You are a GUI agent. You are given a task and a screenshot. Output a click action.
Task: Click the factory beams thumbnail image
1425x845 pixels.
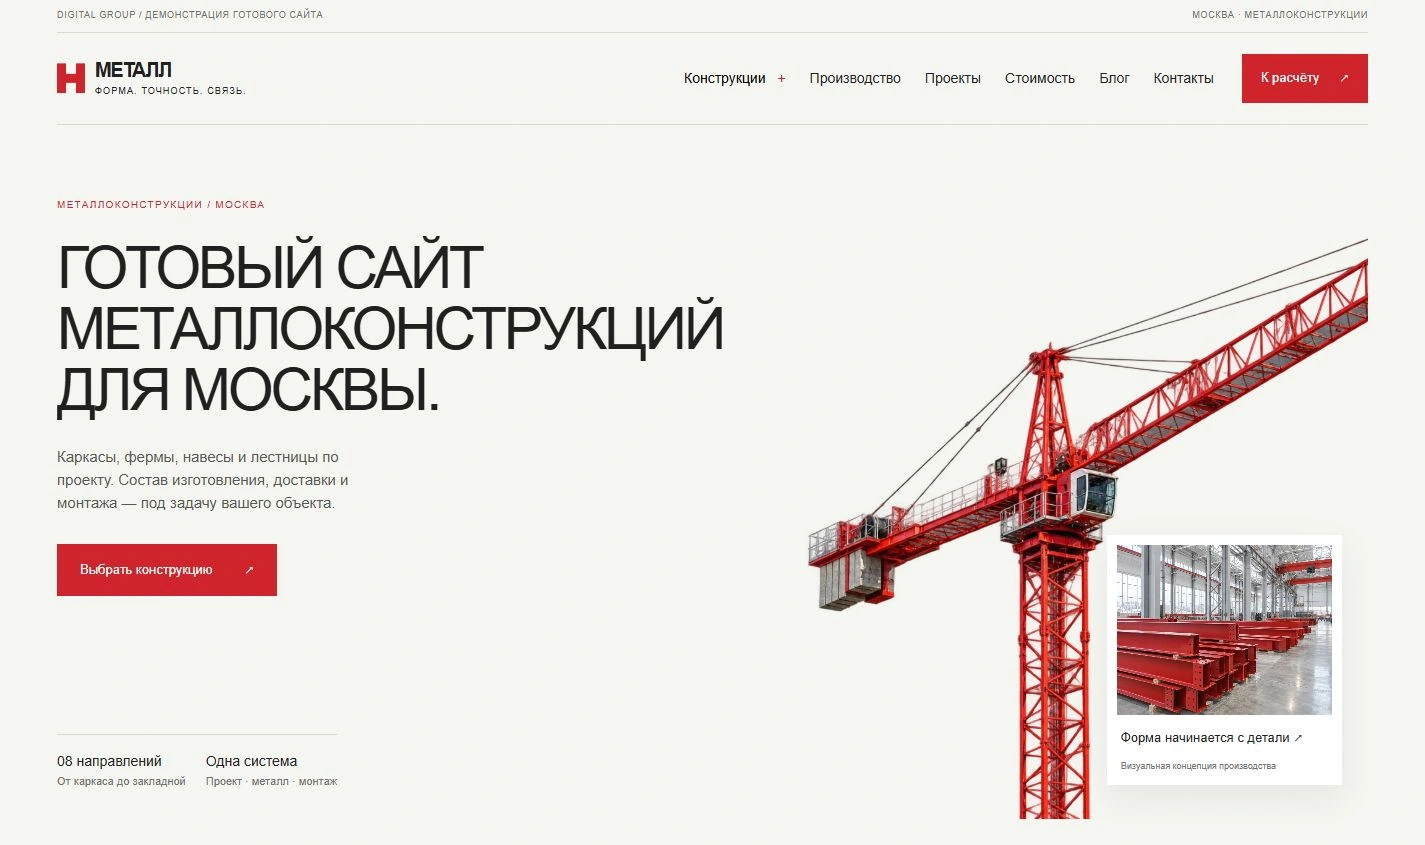point(1224,630)
